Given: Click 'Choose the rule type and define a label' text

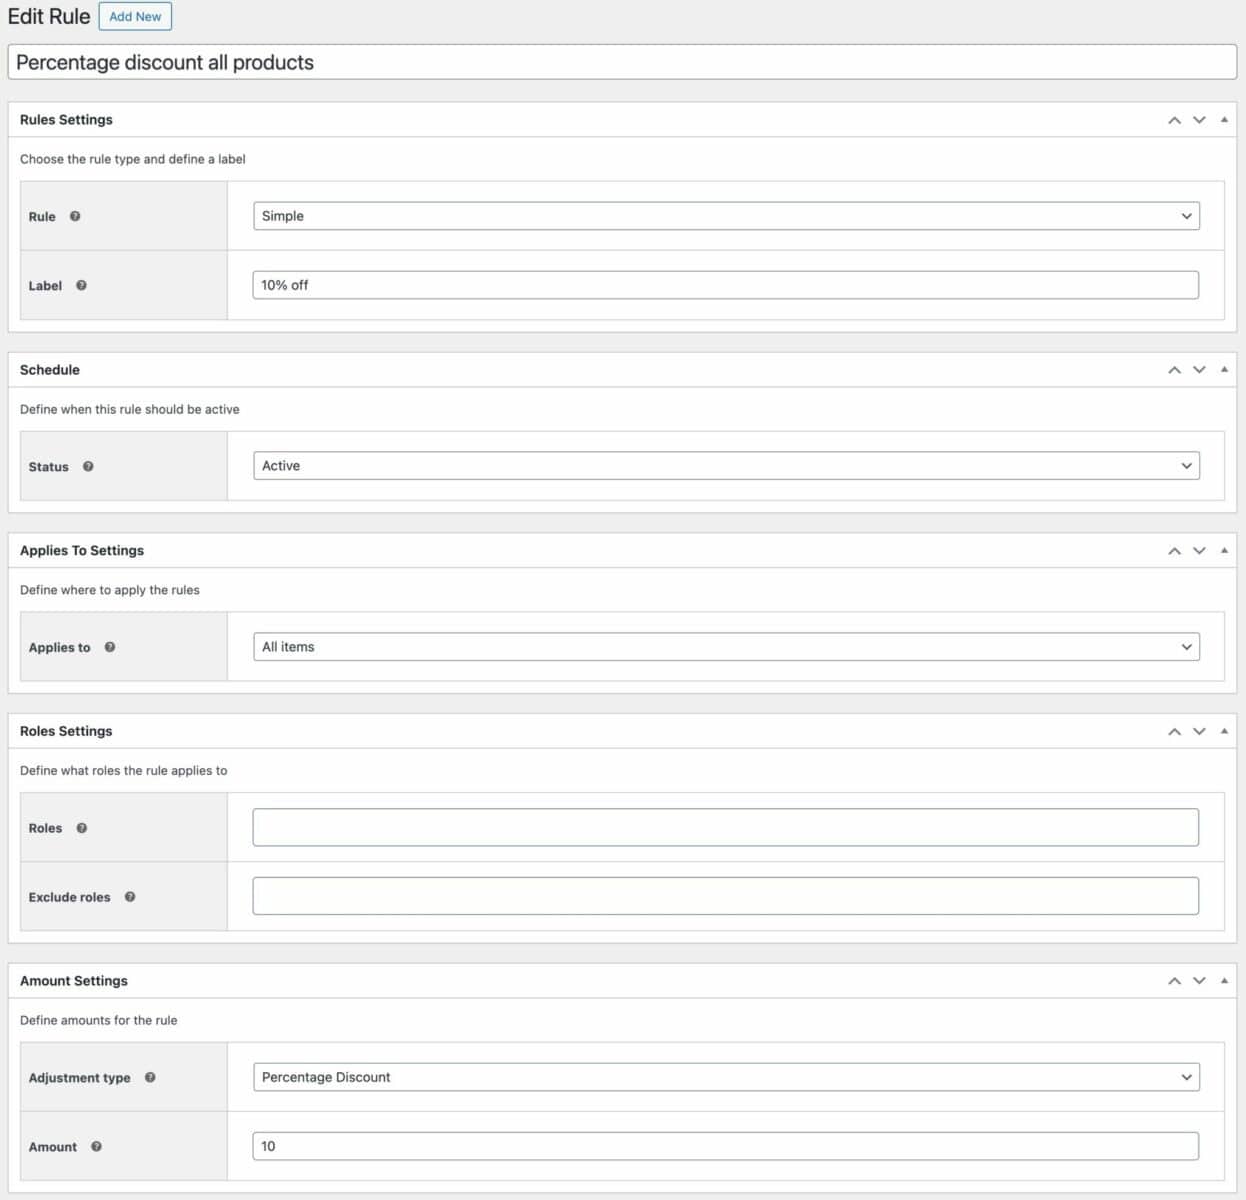Looking at the screenshot, I should (x=133, y=159).
